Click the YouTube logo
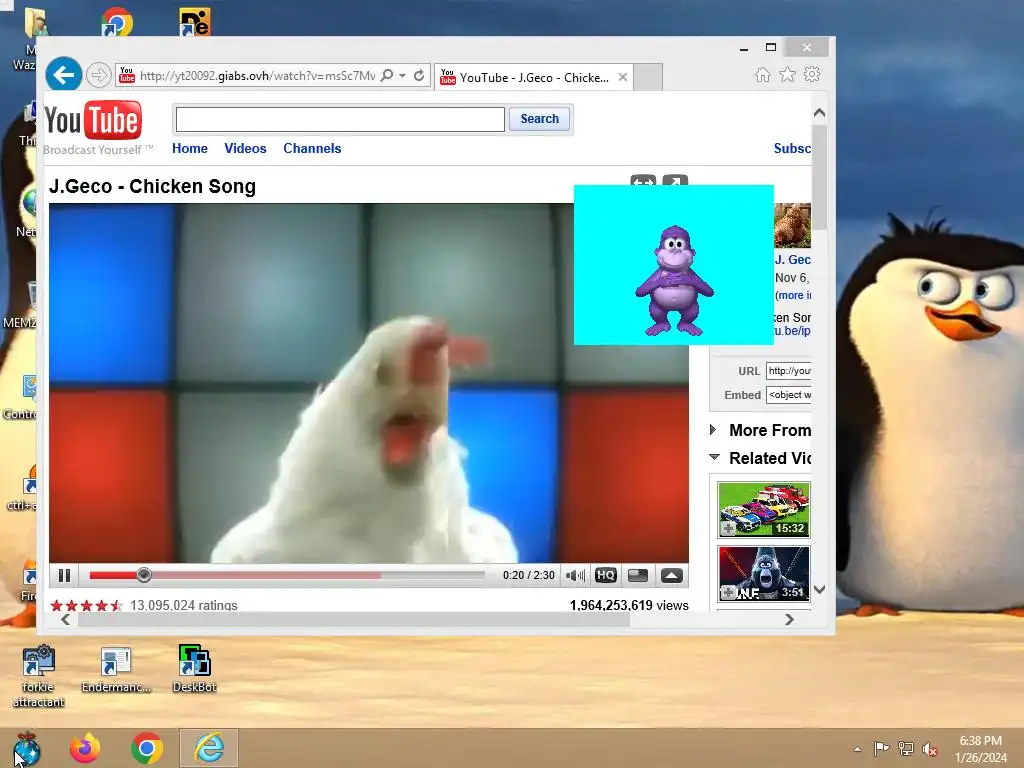This screenshot has width=1024, height=768. tap(93, 121)
